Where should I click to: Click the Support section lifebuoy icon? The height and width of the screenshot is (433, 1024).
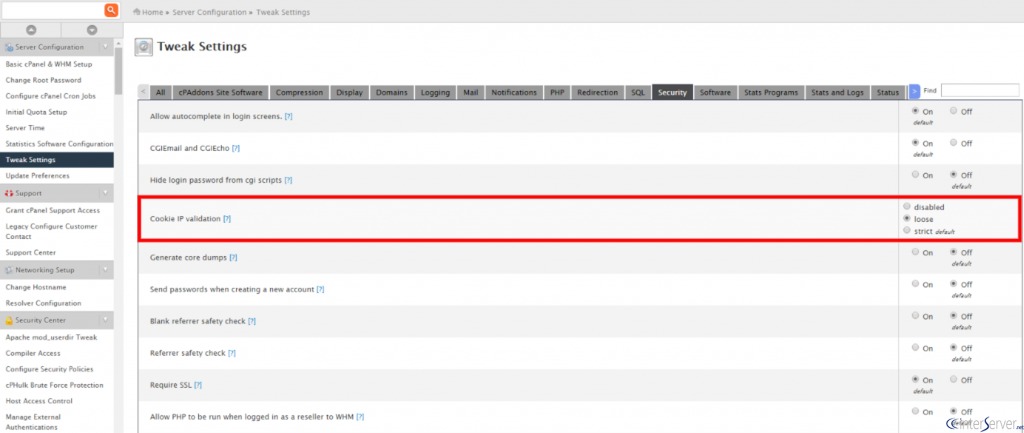tap(9, 193)
